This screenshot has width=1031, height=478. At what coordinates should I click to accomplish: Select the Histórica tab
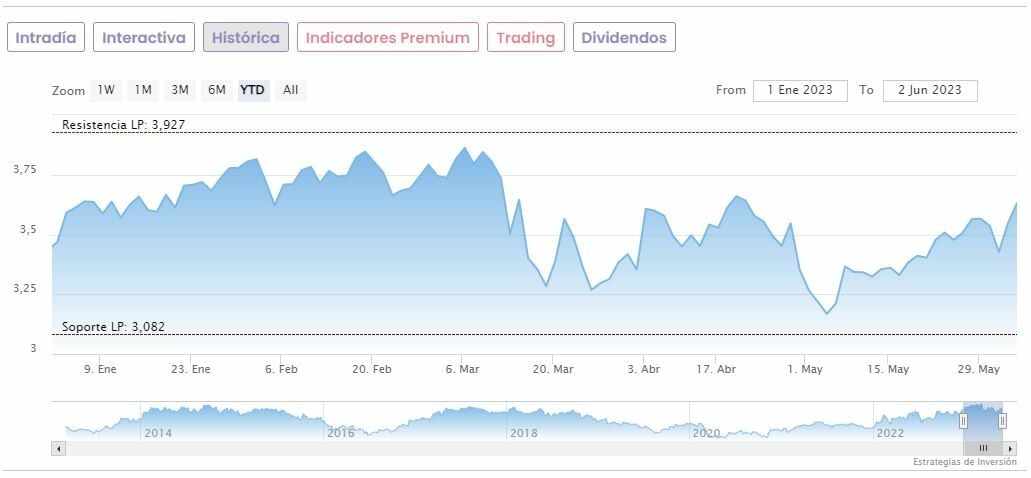[x=246, y=38]
